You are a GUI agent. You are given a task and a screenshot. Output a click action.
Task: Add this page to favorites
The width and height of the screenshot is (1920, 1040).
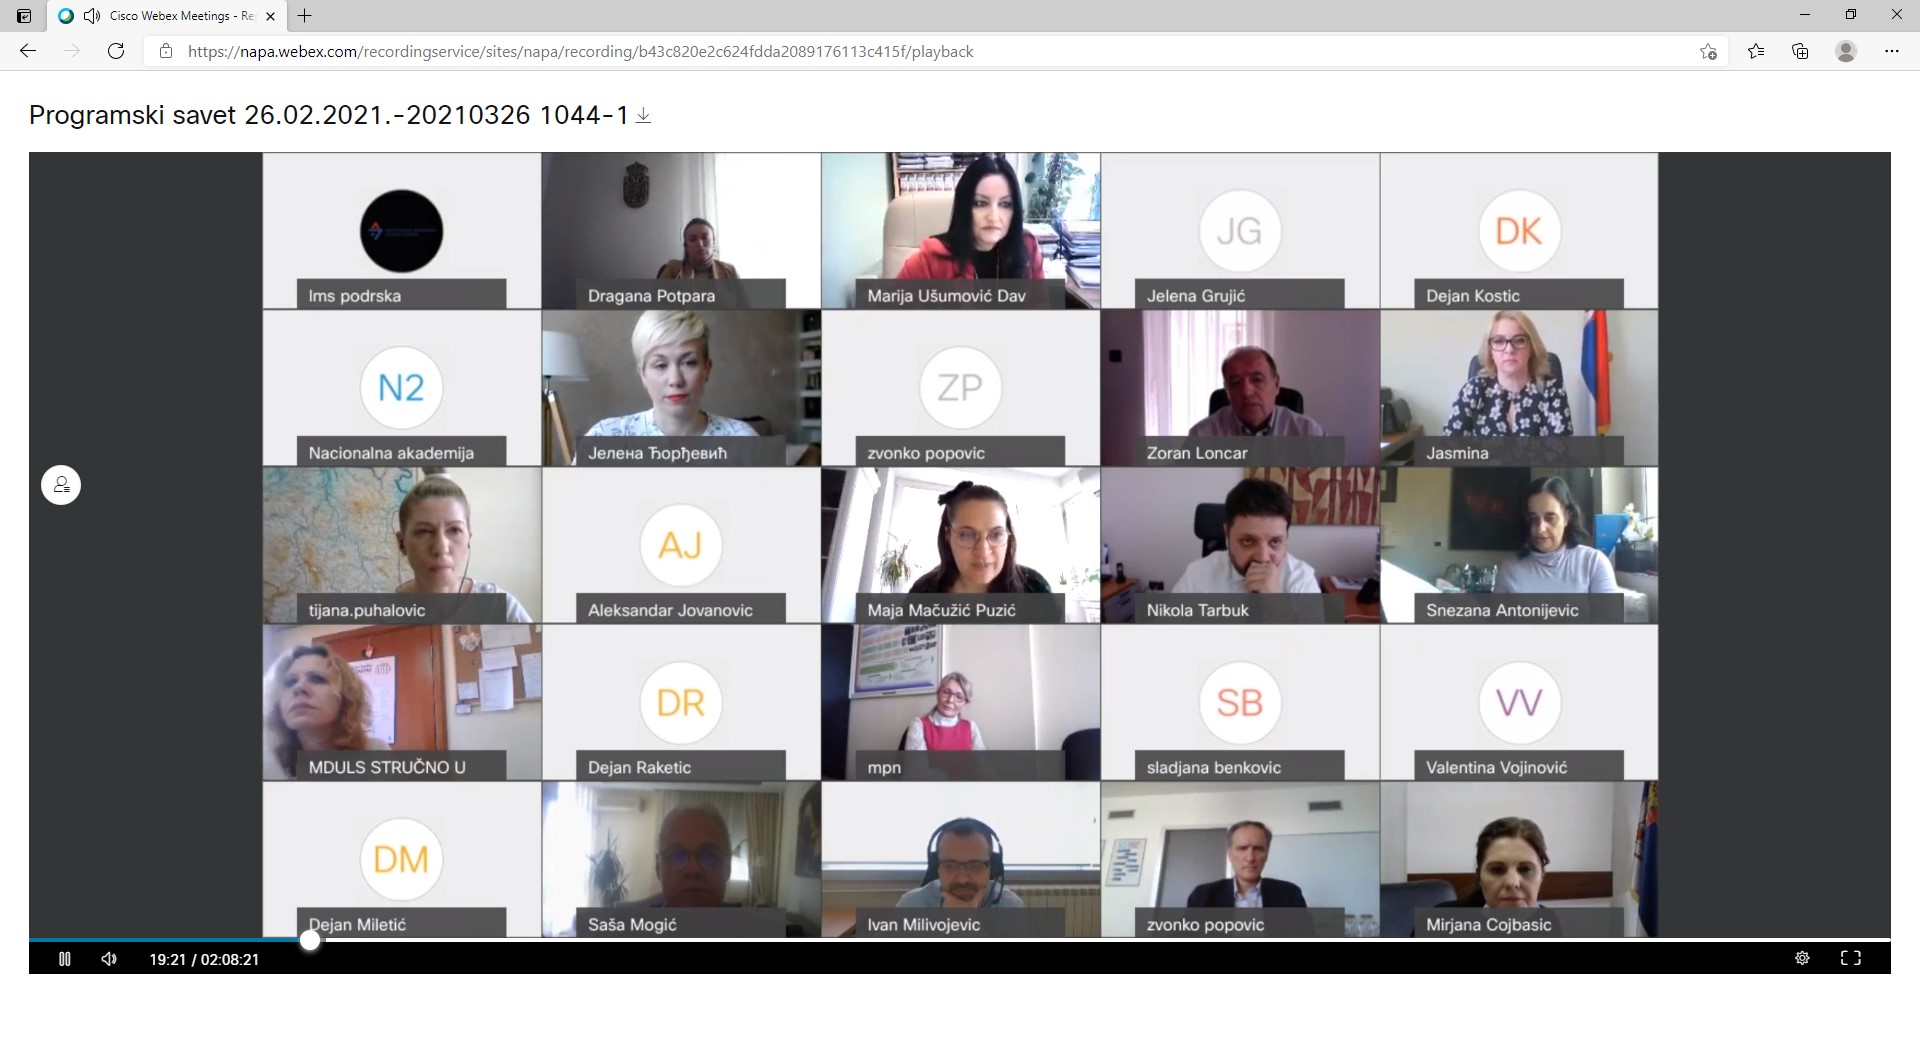(1708, 52)
